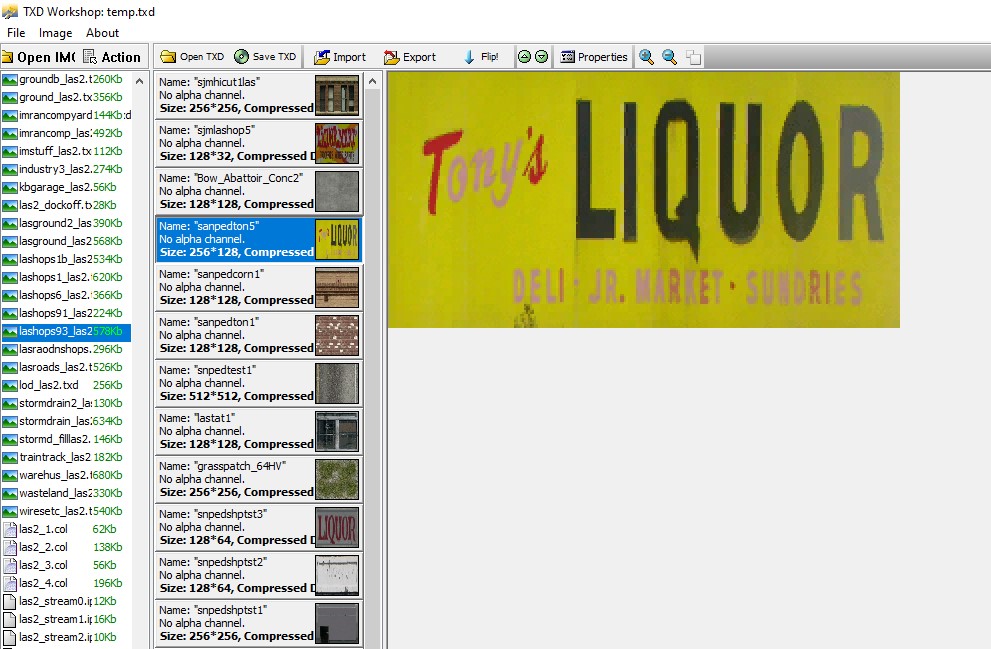Viewport: 991px width, 649px height.
Task: Select texture Bow_Abattoir_Conc2
Action: pos(258,191)
